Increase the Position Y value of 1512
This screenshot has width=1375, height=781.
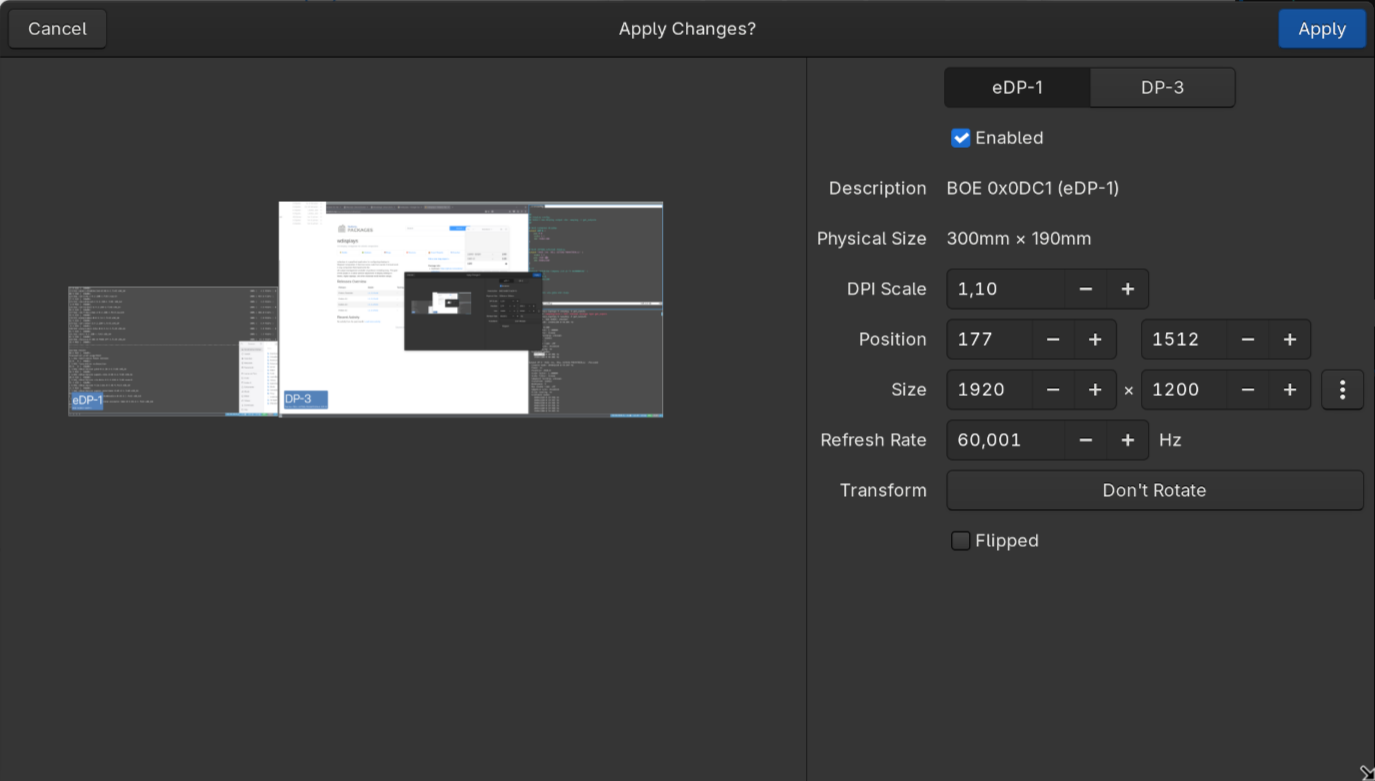(x=1290, y=339)
